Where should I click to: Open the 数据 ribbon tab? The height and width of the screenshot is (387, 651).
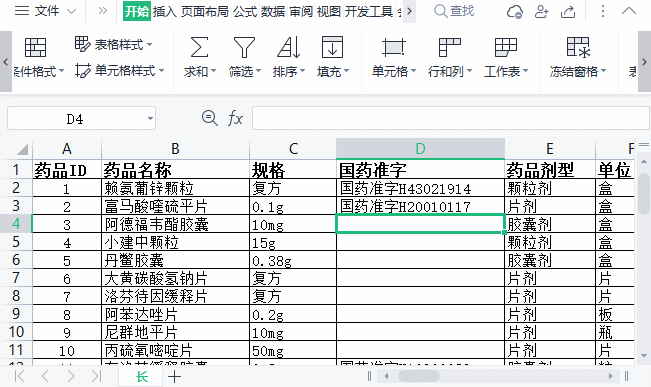pos(273,11)
